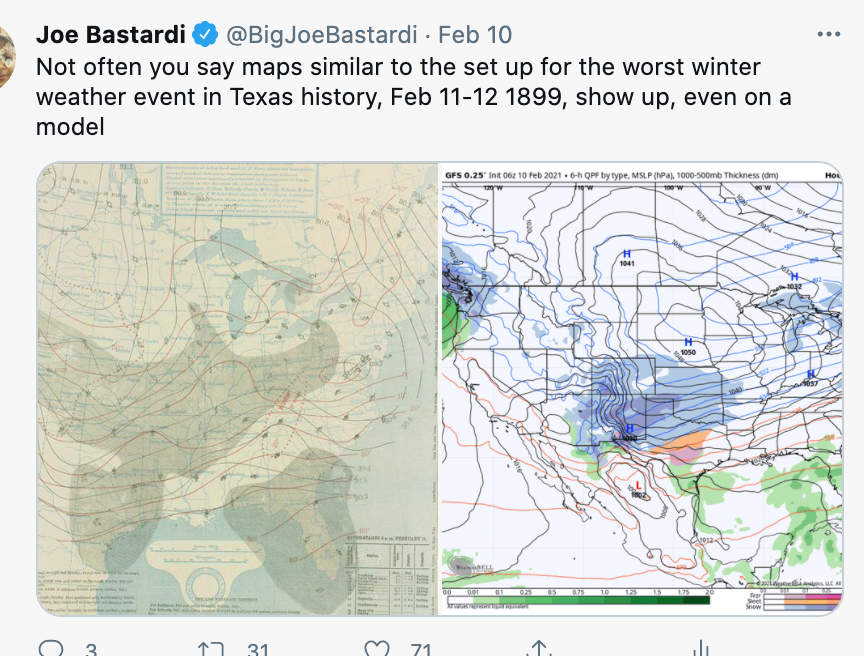
Task: Click the Feb 10 tweet date
Action: 475,35
